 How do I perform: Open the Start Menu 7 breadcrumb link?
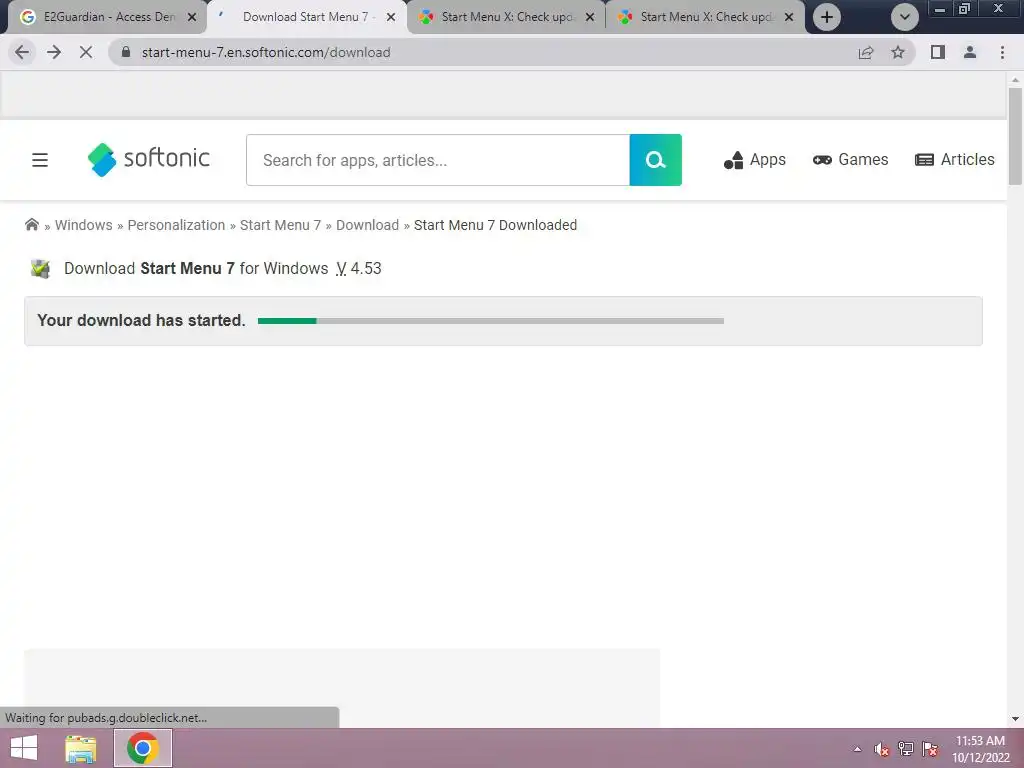(x=280, y=225)
